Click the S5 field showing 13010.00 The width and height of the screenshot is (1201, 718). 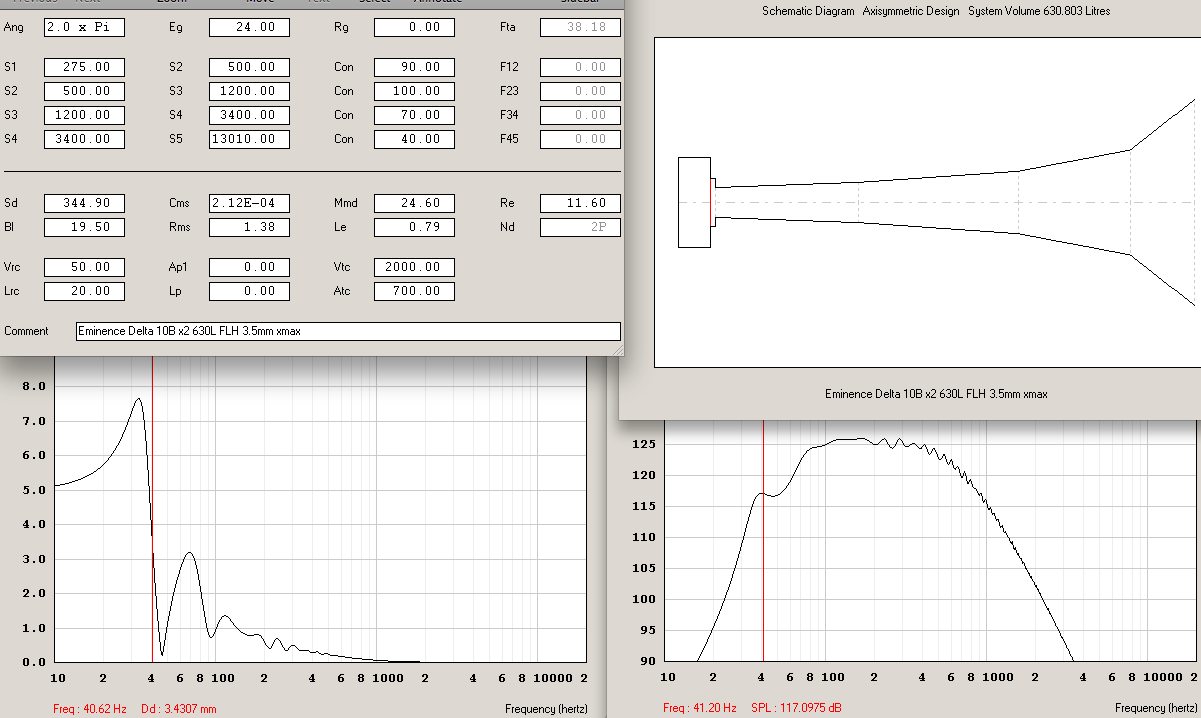tap(250, 139)
